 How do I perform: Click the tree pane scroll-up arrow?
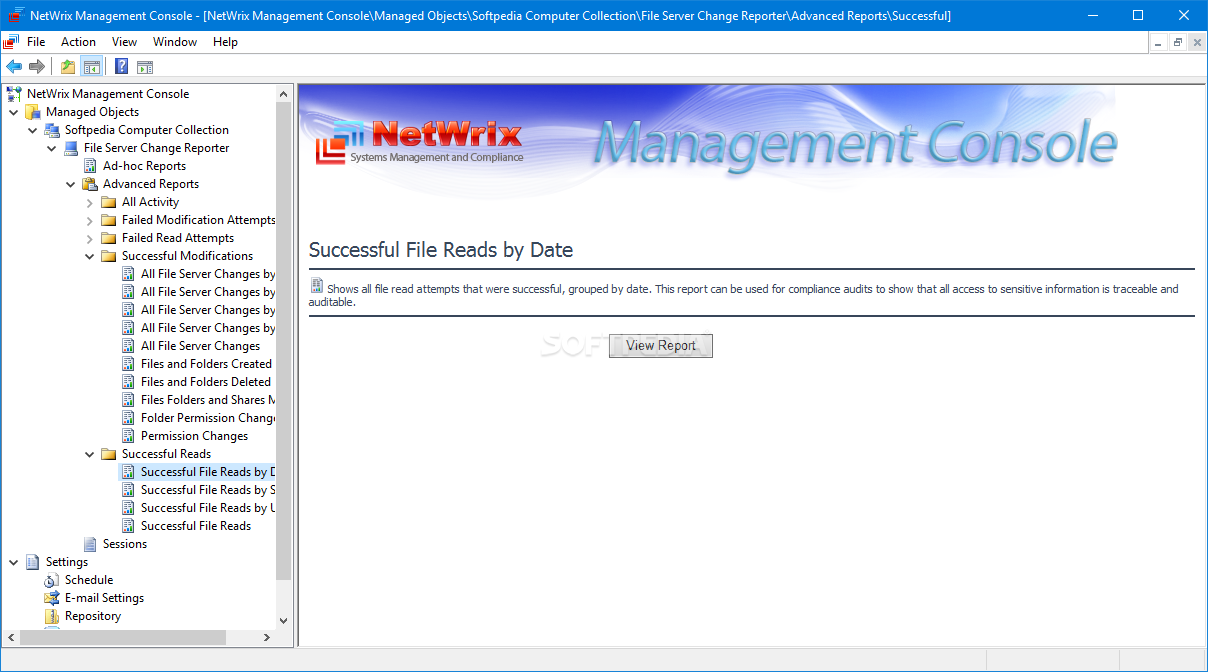pyautogui.click(x=284, y=93)
